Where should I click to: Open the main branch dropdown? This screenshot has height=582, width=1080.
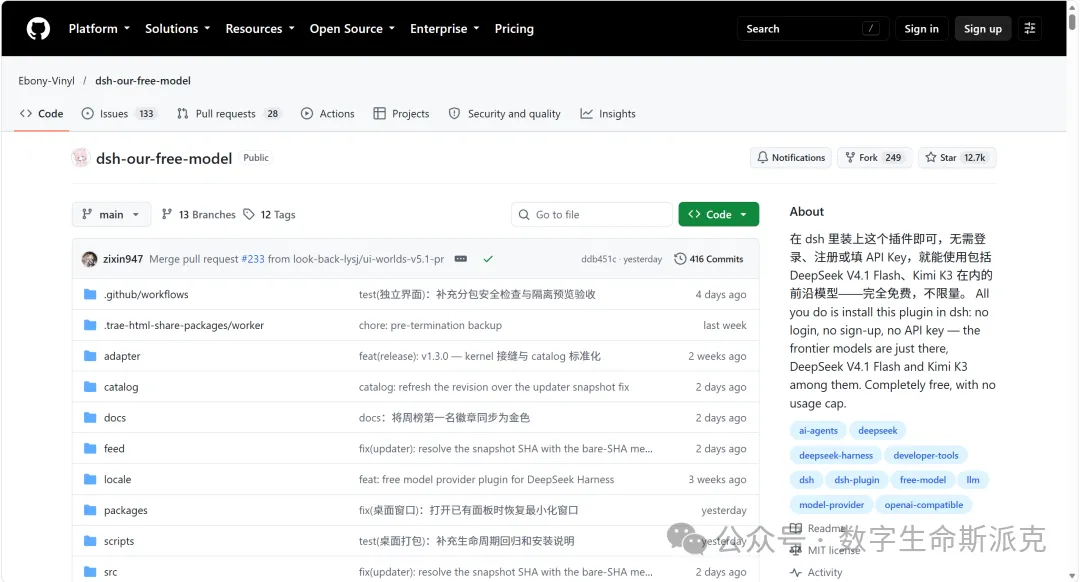111,215
